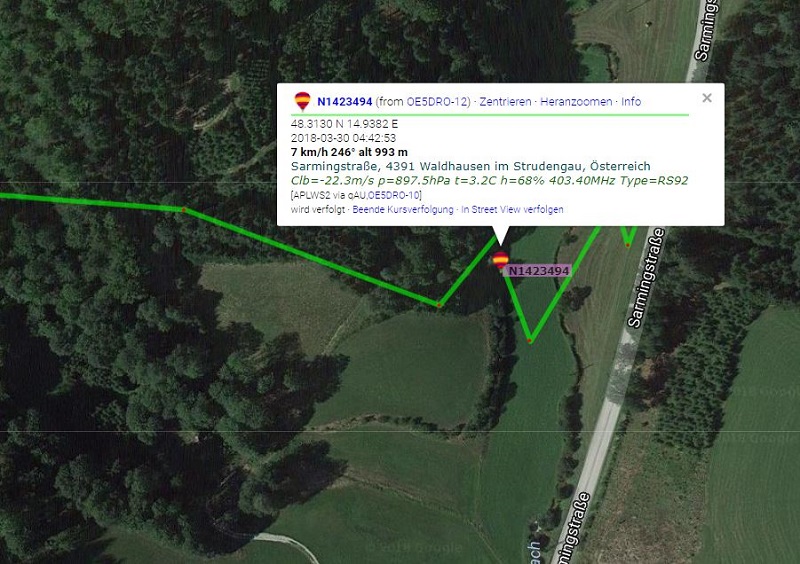
Task: Click Zentrieren to center the map
Action: click(505, 102)
